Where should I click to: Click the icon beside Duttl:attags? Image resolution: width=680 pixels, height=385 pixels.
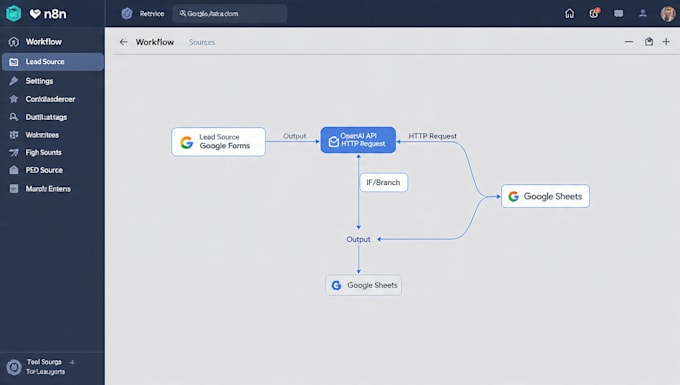[14, 117]
